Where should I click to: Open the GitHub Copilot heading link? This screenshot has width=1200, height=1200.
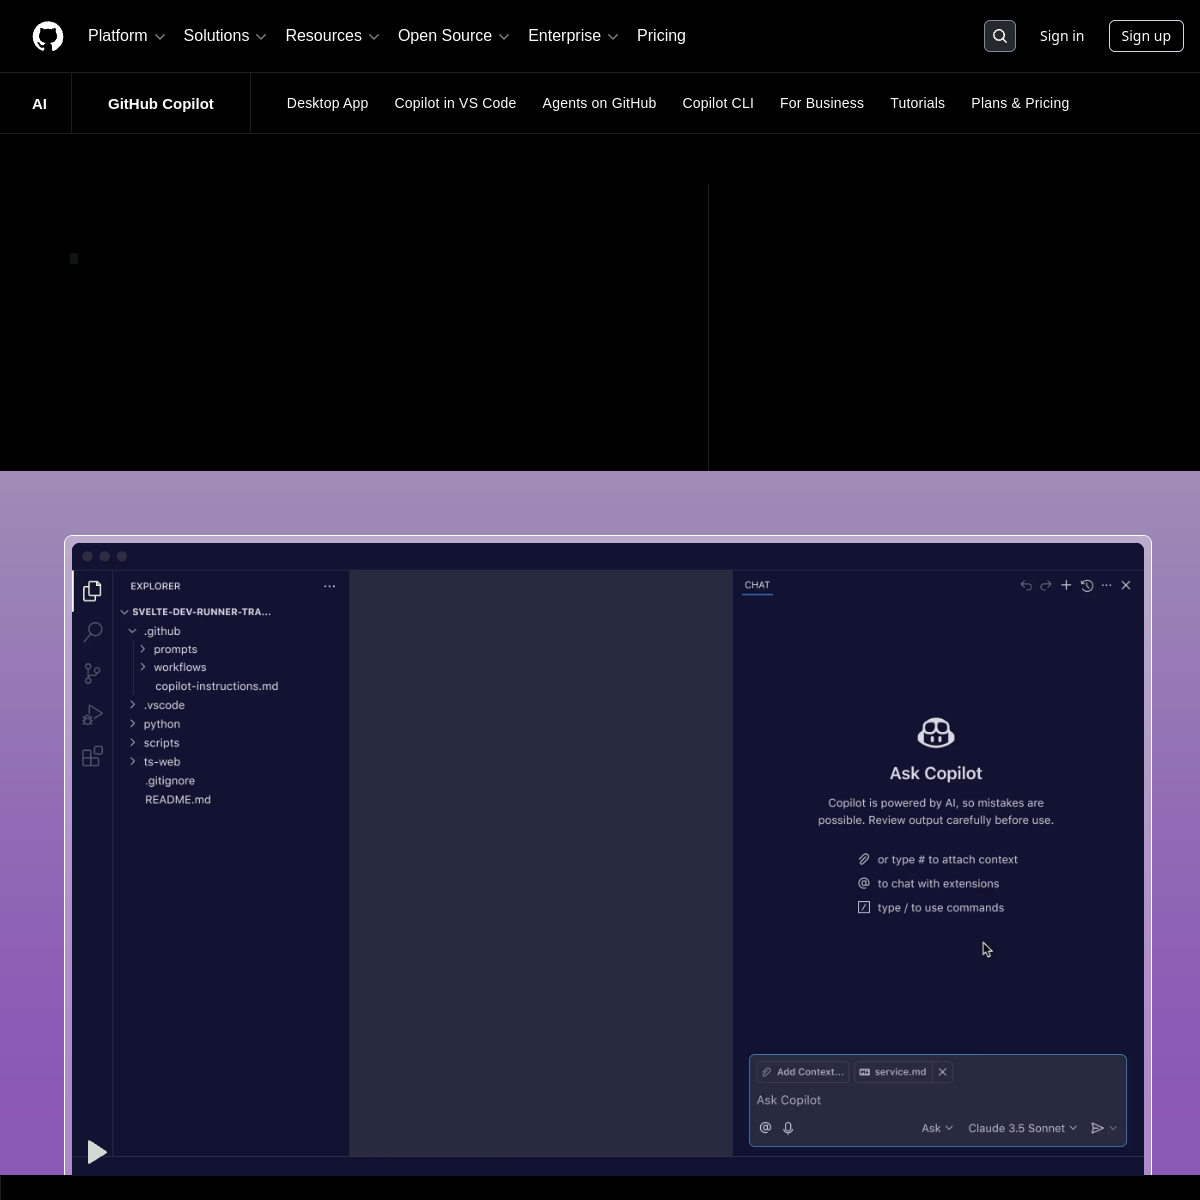[161, 103]
